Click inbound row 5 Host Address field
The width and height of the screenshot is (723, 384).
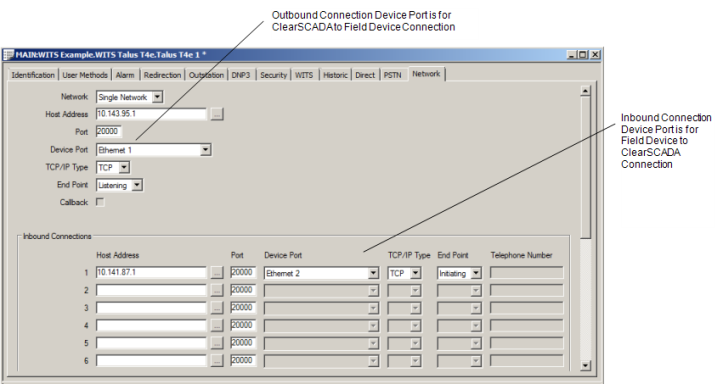(x=151, y=343)
